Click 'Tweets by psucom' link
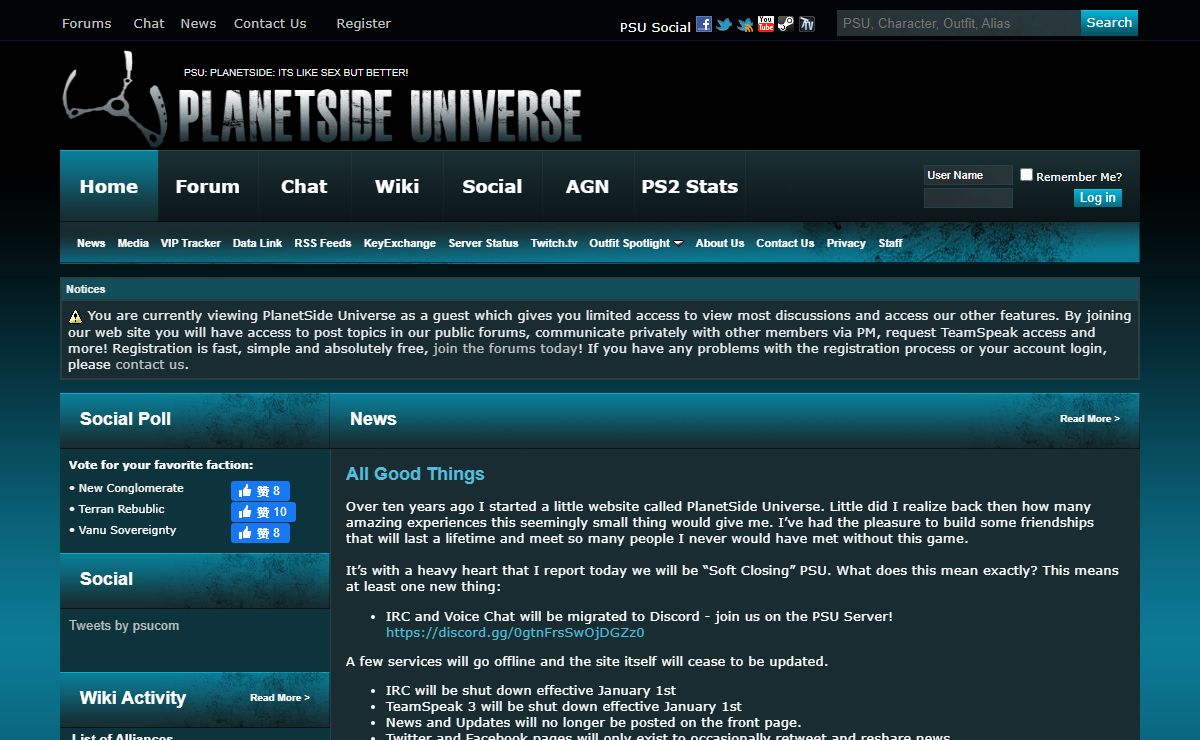Image resolution: width=1200 pixels, height=740 pixels. point(124,626)
